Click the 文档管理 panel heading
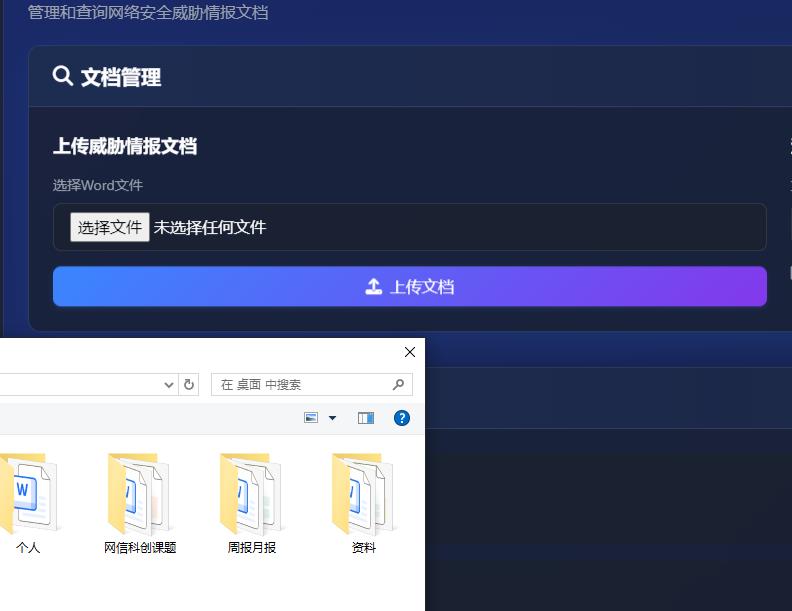The height and width of the screenshot is (611, 792). tap(120, 77)
